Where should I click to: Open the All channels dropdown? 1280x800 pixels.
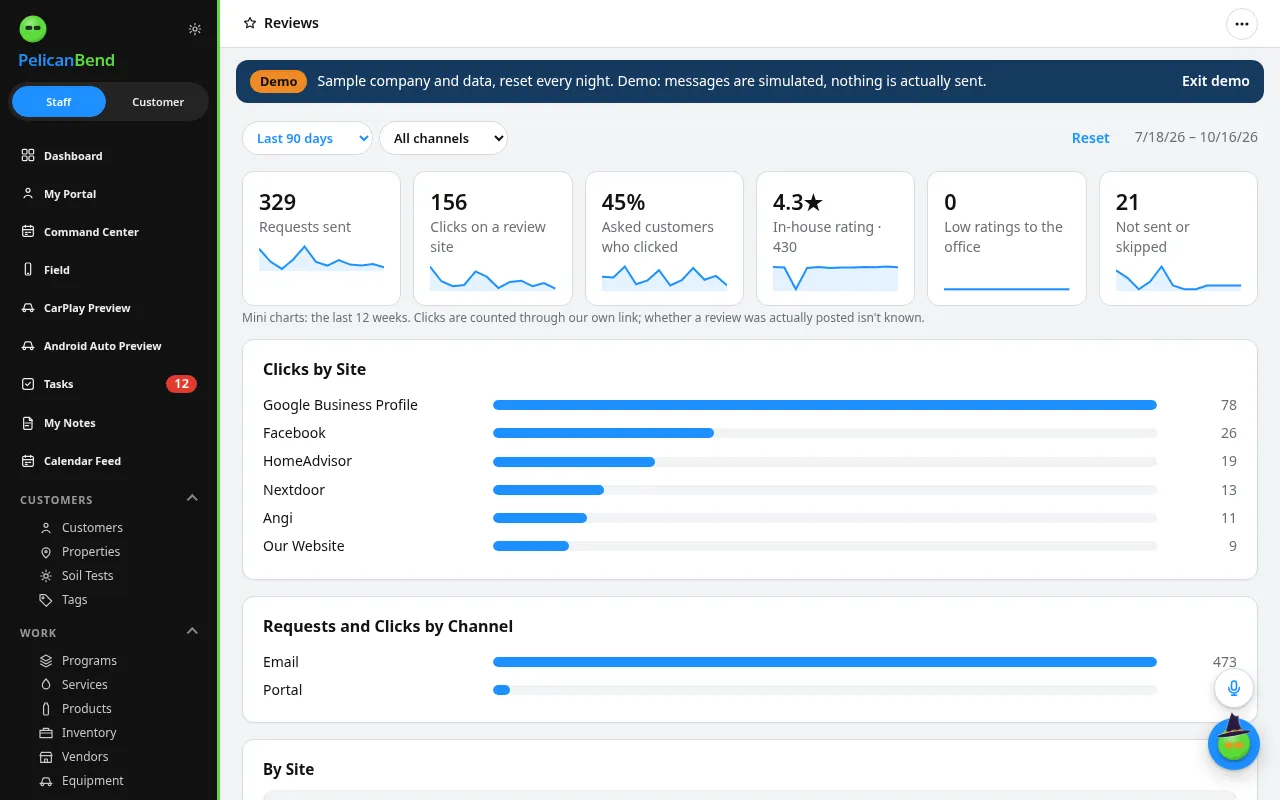[x=443, y=138]
